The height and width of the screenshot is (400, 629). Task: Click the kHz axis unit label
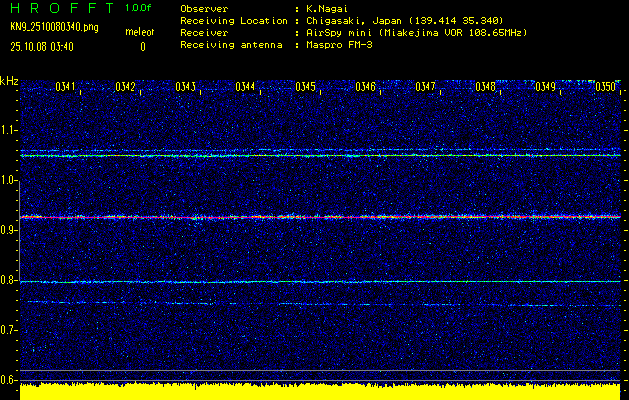9,80
